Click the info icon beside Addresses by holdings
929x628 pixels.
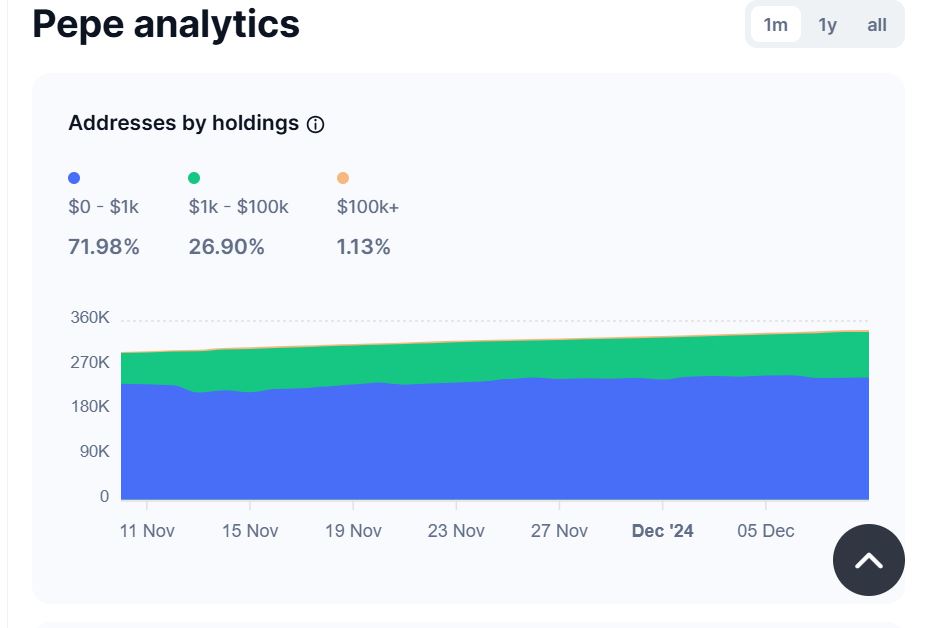tap(315, 124)
